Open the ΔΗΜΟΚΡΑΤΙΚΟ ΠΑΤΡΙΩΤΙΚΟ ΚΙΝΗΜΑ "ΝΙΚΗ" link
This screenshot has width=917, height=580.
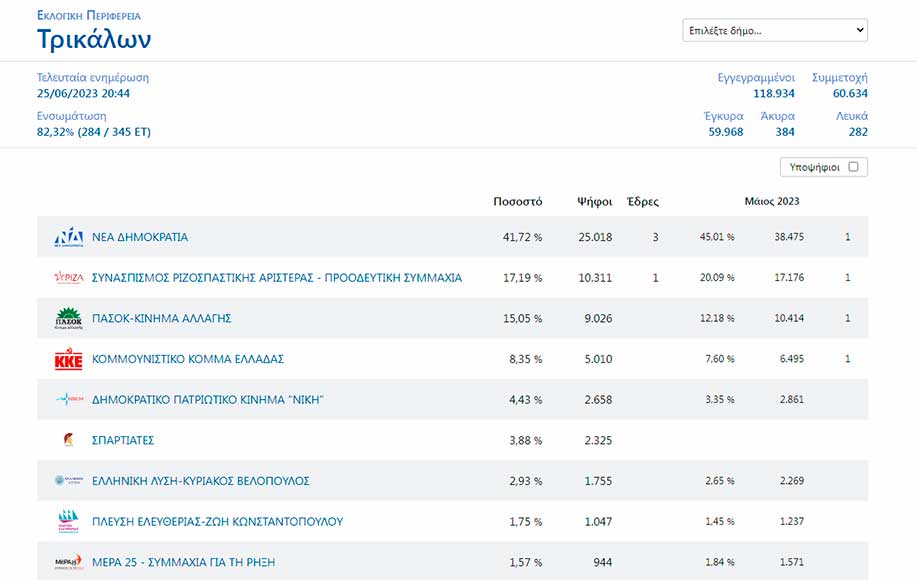208,399
